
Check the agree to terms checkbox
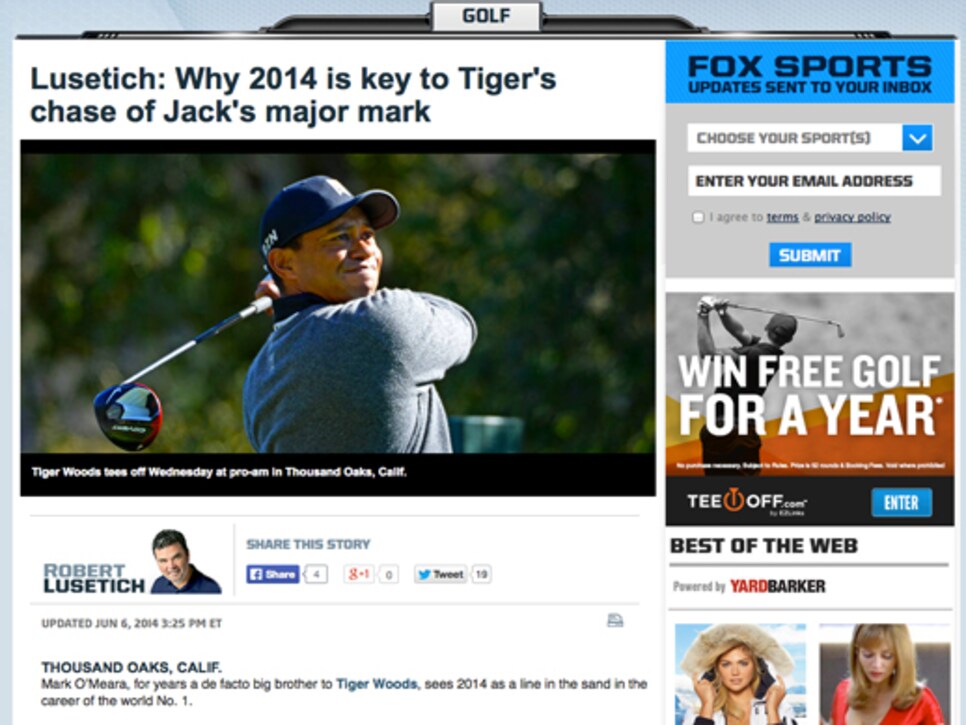click(x=698, y=217)
